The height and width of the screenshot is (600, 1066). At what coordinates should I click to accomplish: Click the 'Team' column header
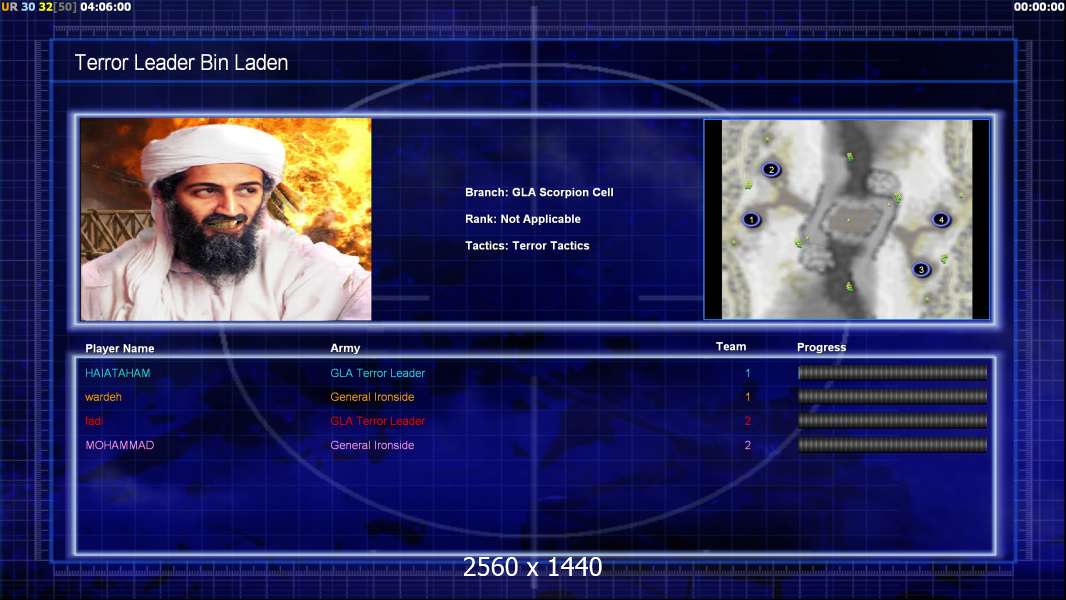[x=731, y=347]
